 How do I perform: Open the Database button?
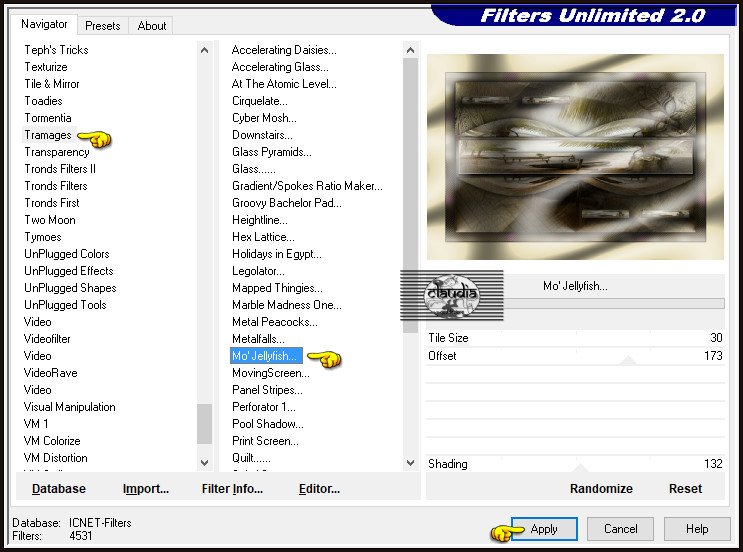click(59, 489)
